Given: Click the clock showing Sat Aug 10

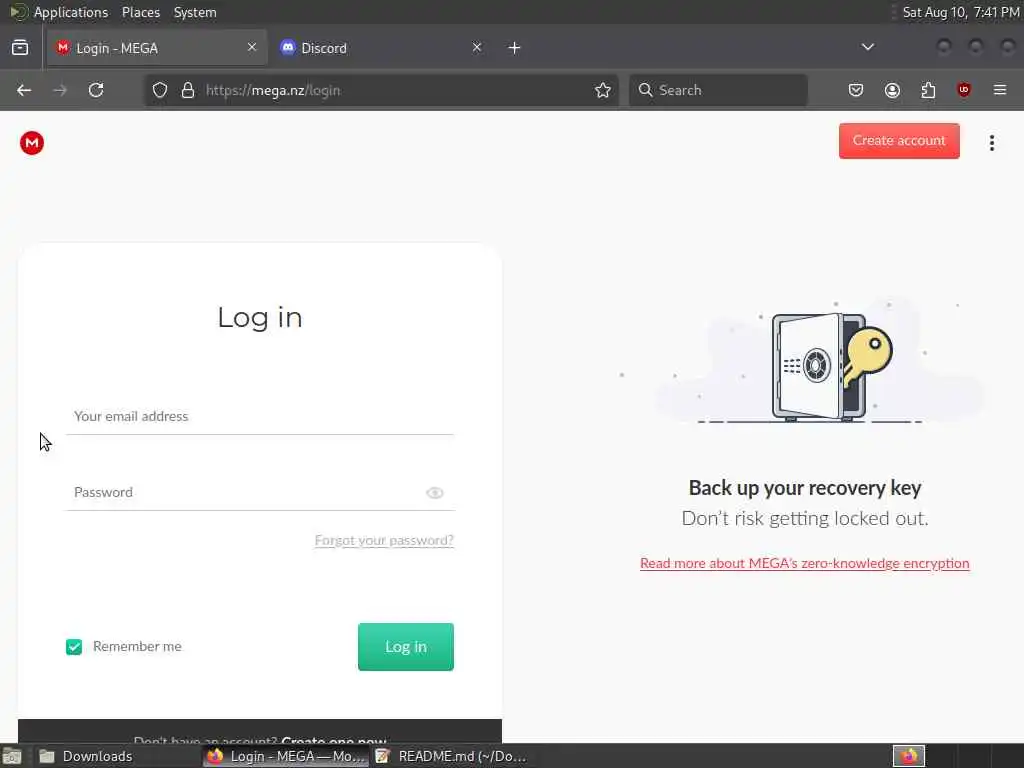Looking at the screenshot, I should (961, 12).
